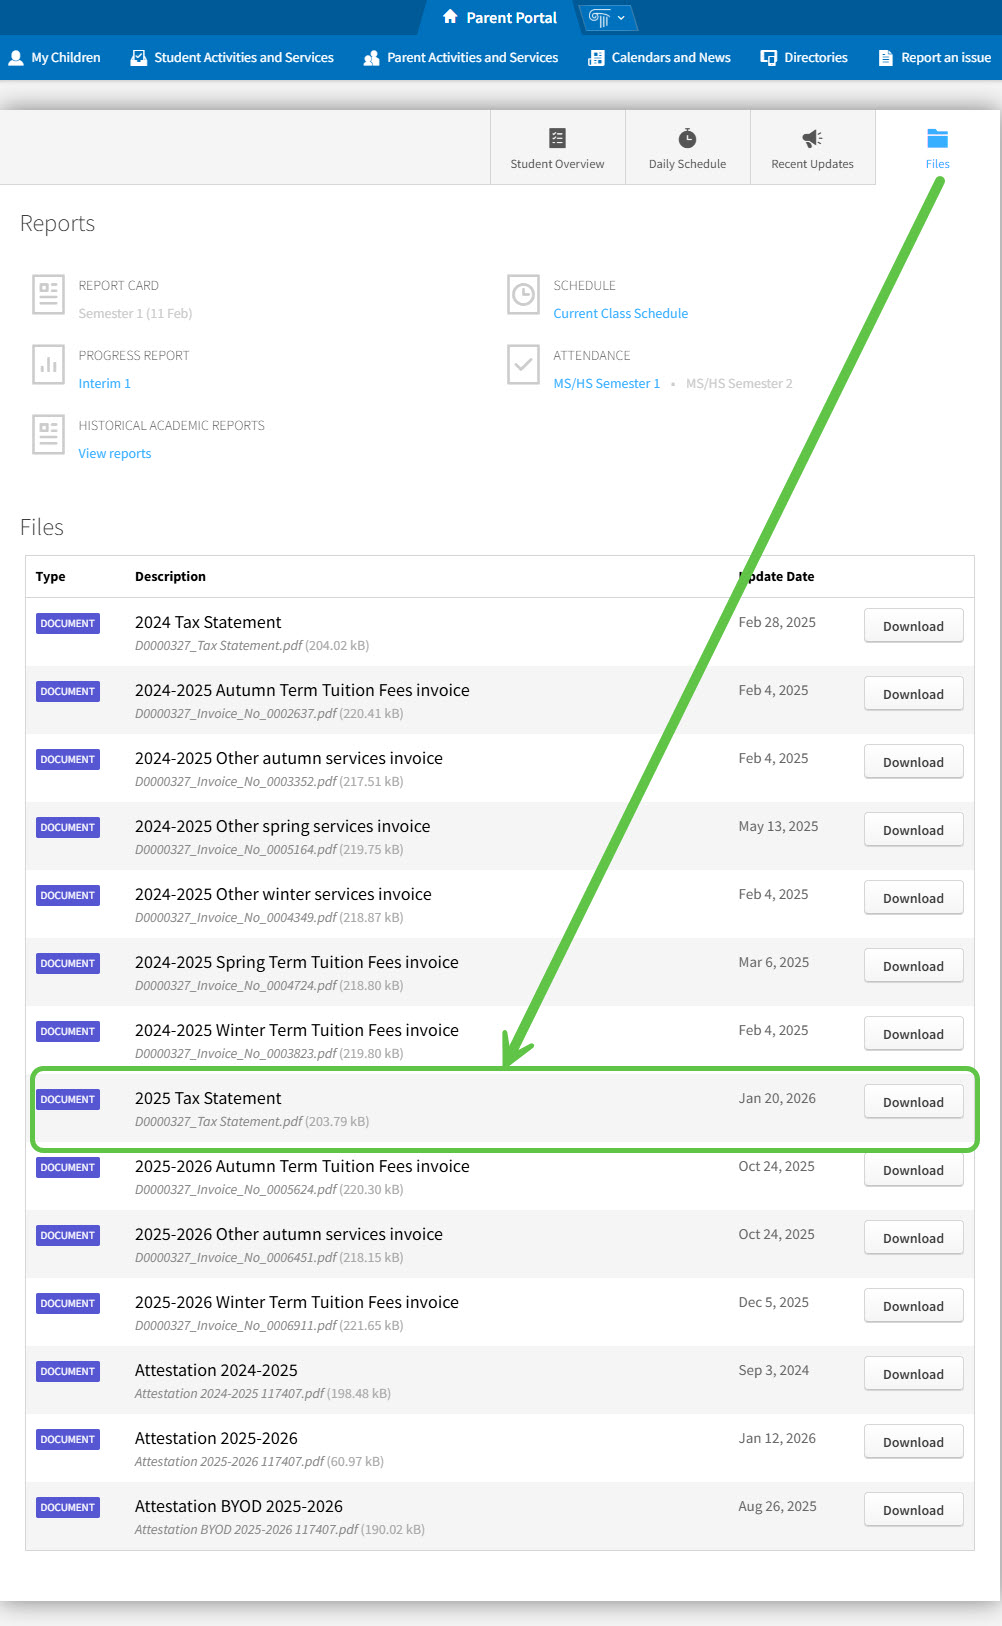1002x1626 pixels.
Task: Click the Parent Portal home icon
Action: click(x=450, y=17)
